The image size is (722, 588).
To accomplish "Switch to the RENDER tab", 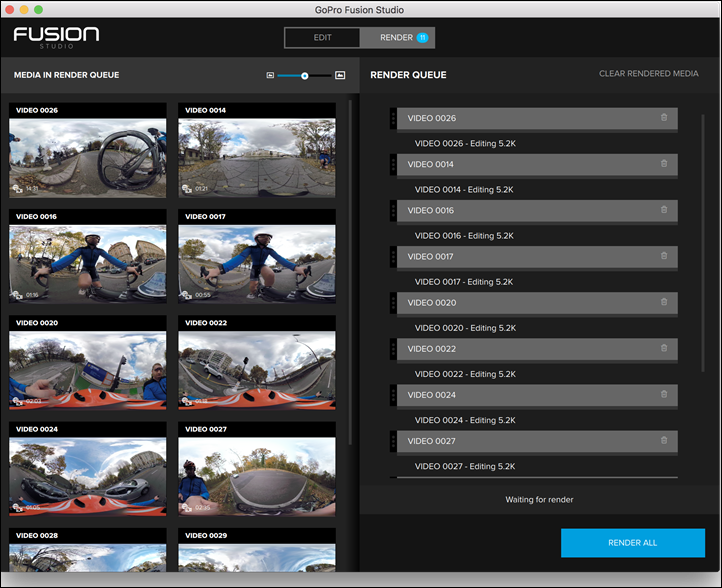I will coord(397,37).
